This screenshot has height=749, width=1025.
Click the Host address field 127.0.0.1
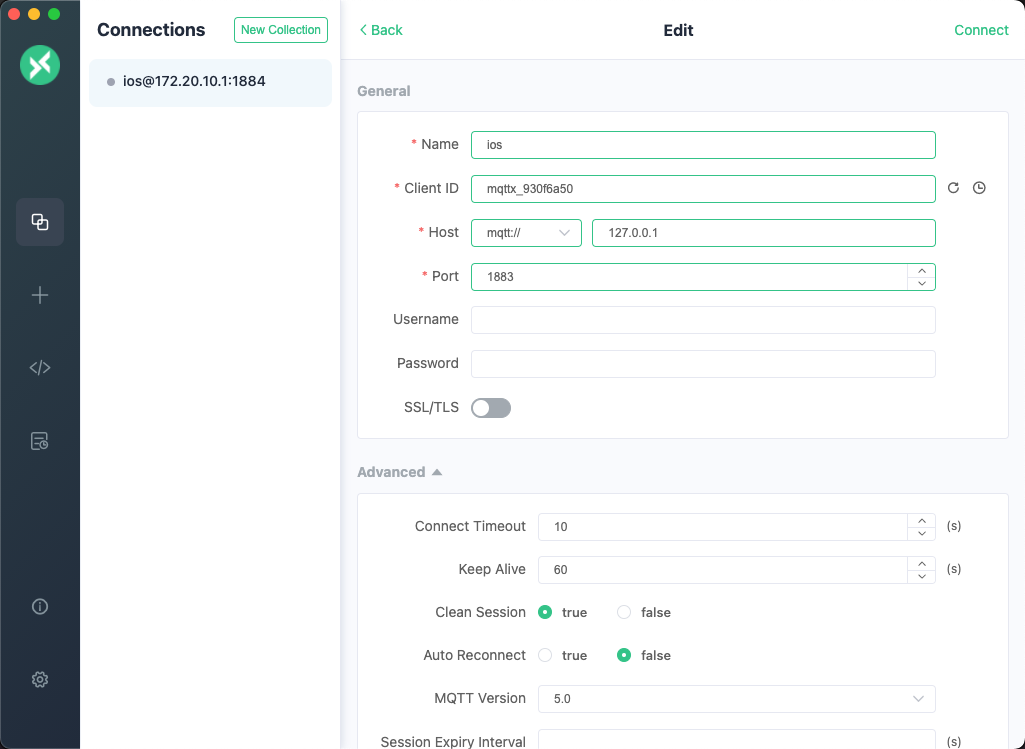764,233
